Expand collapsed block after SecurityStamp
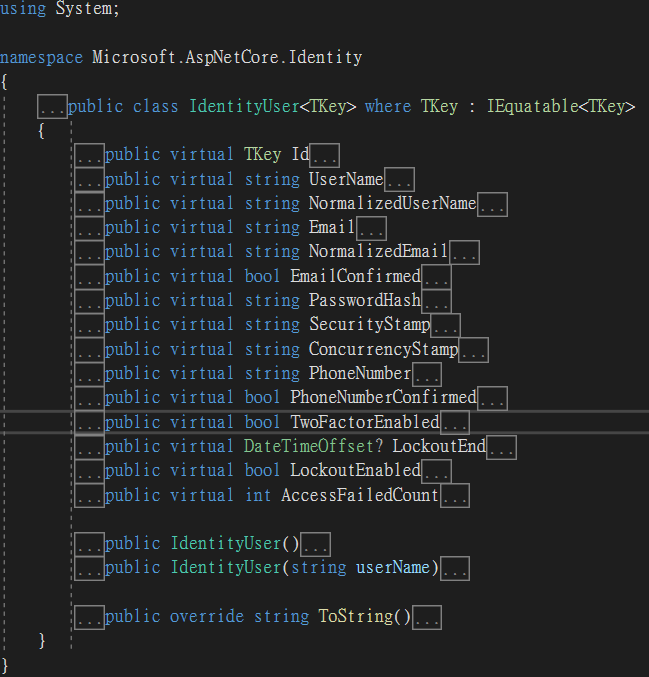The height and width of the screenshot is (677, 649). point(446,325)
